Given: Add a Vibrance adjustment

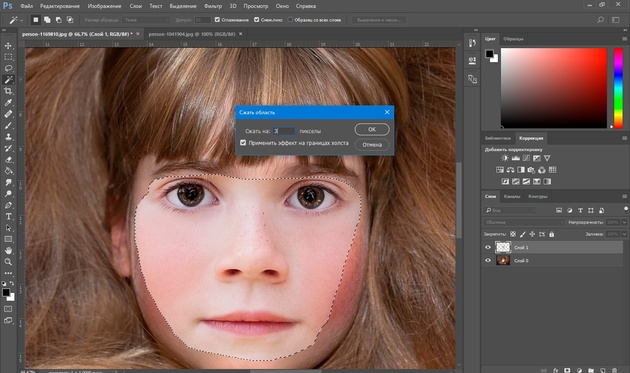Looking at the screenshot, I should tap(547, 158).
